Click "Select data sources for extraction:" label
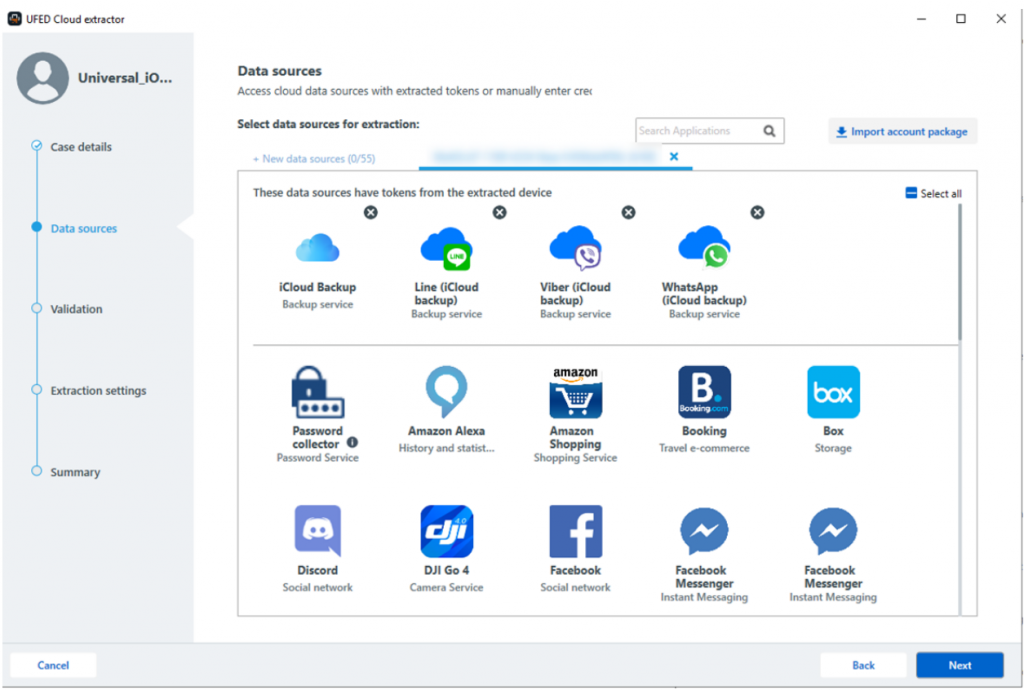Viewport: 1024px width, 690px height. (328, 124)
